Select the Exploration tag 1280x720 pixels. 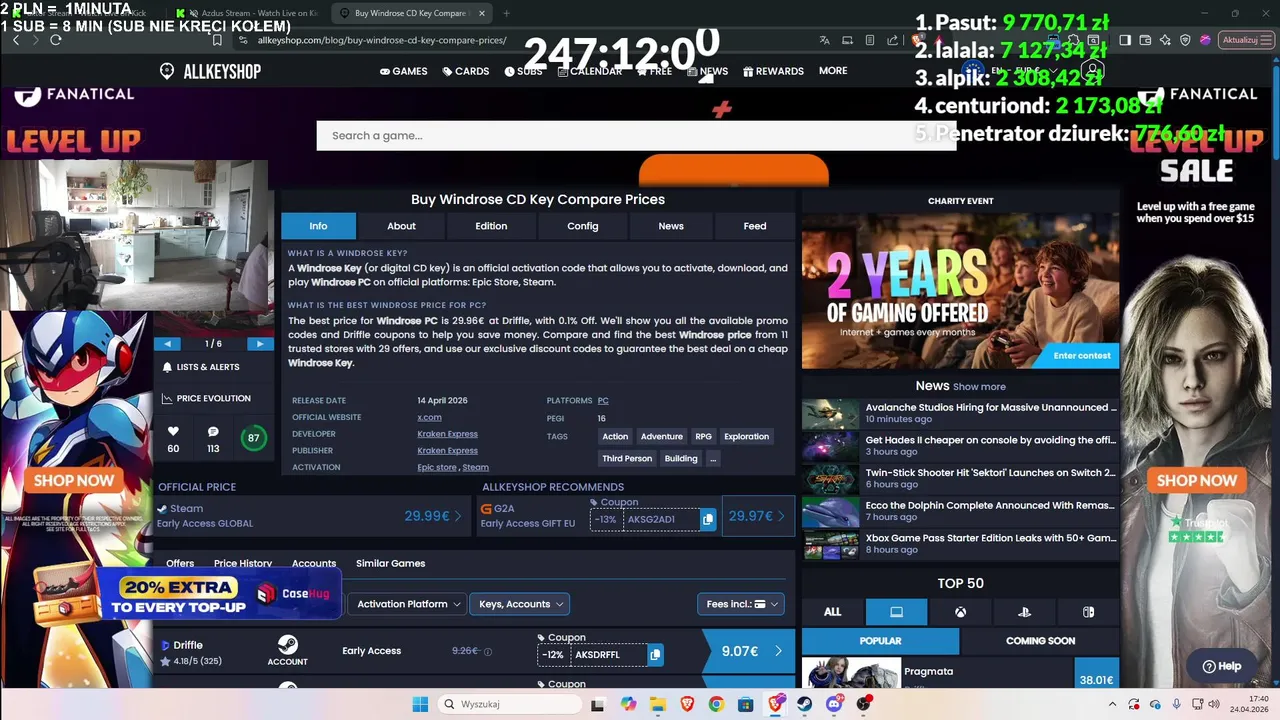[x=747, y=436]
